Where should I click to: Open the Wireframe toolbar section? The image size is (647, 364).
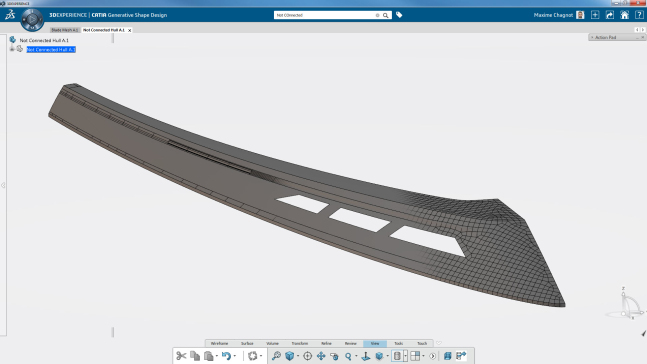[x=220, y=343]
